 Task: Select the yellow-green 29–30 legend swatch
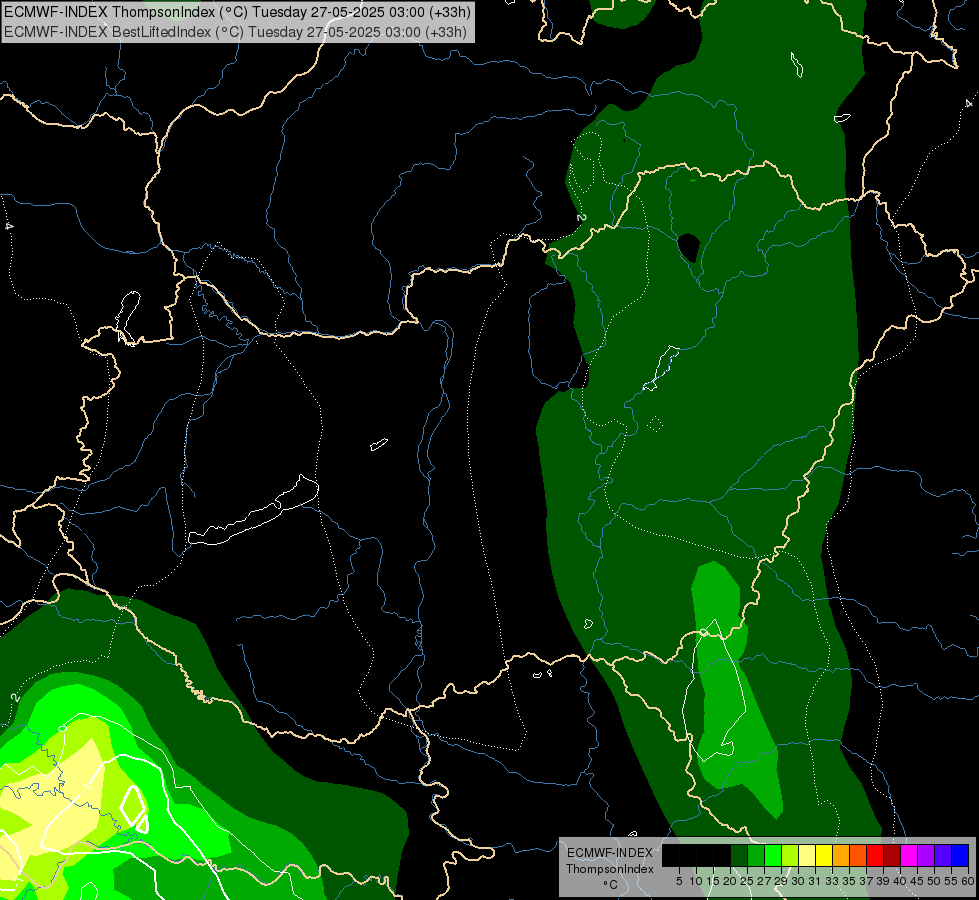790,855
